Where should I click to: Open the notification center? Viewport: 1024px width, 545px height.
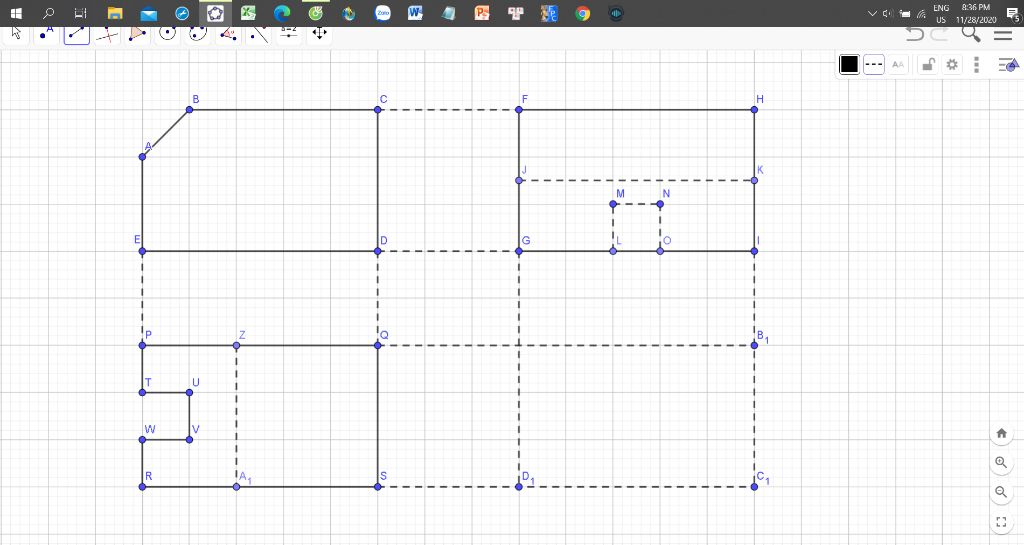pos(1013,14)
